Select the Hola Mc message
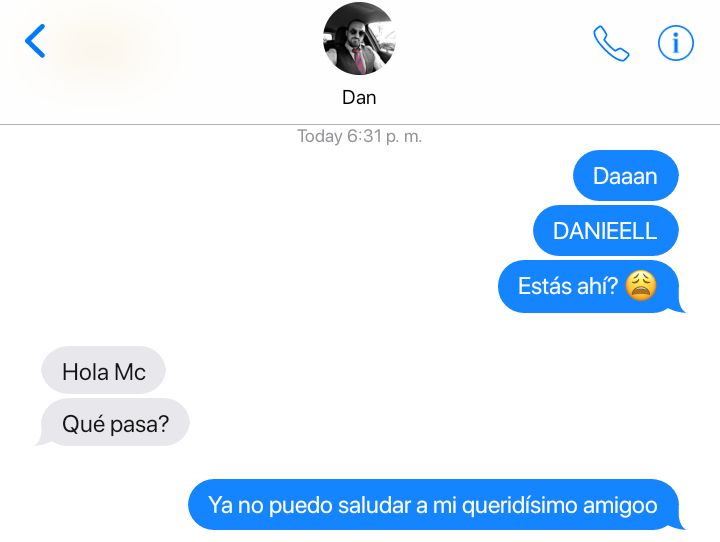 coord(103,370)
